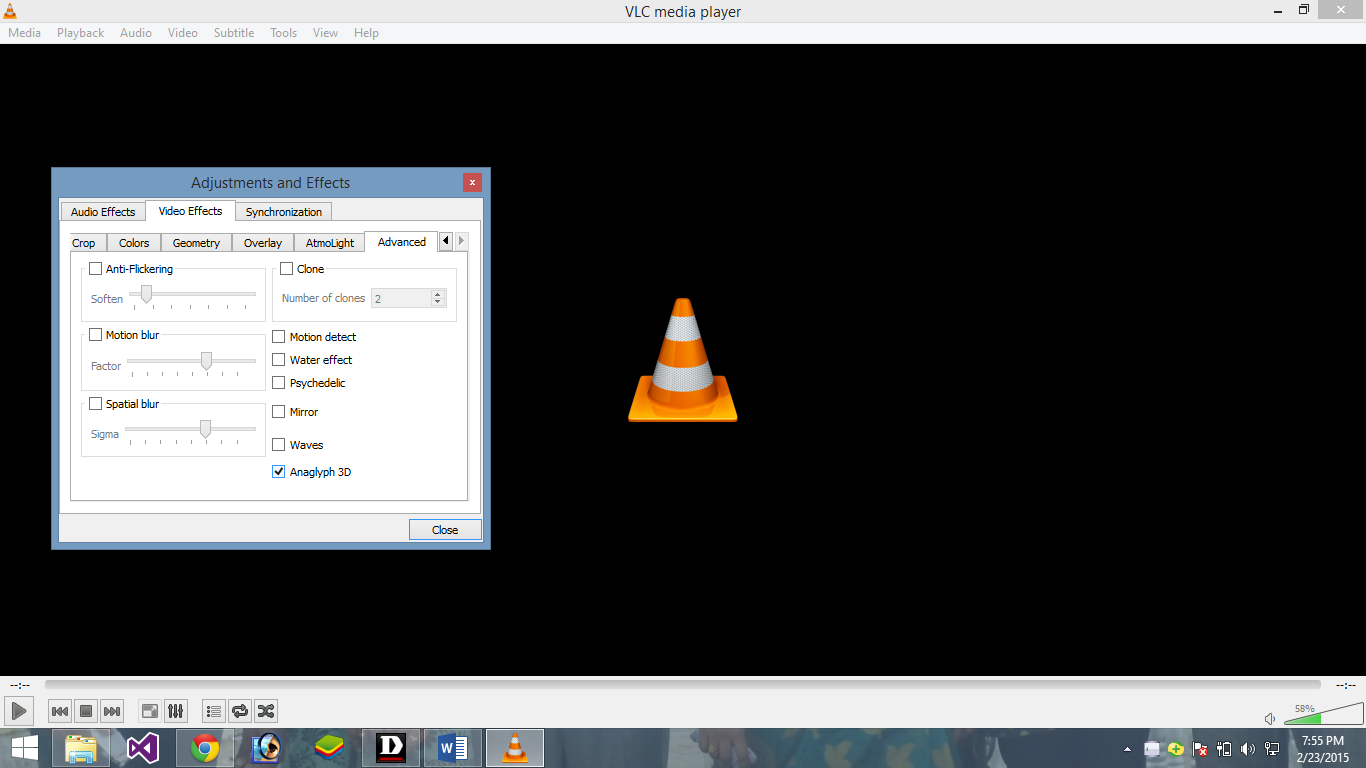Open File Explorer from the taskbar
Viewport: 1366px width, 768px height.
[81, 748]
